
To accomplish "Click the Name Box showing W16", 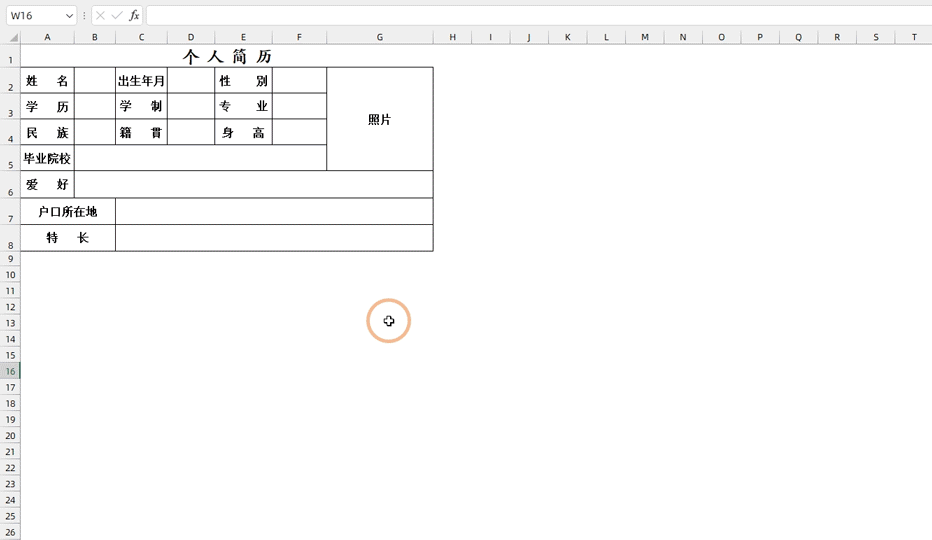I will pos(33,16).
